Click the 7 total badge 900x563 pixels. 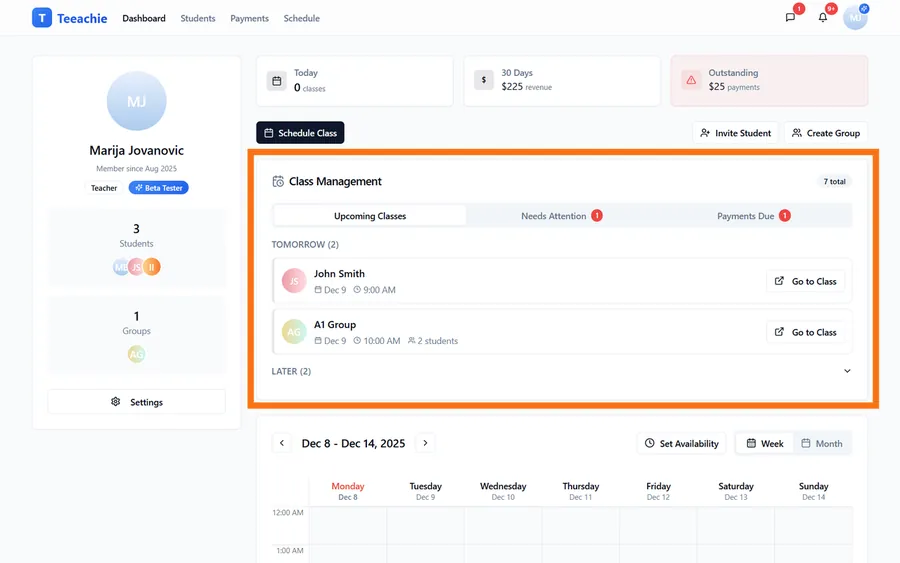click(835, 181)
